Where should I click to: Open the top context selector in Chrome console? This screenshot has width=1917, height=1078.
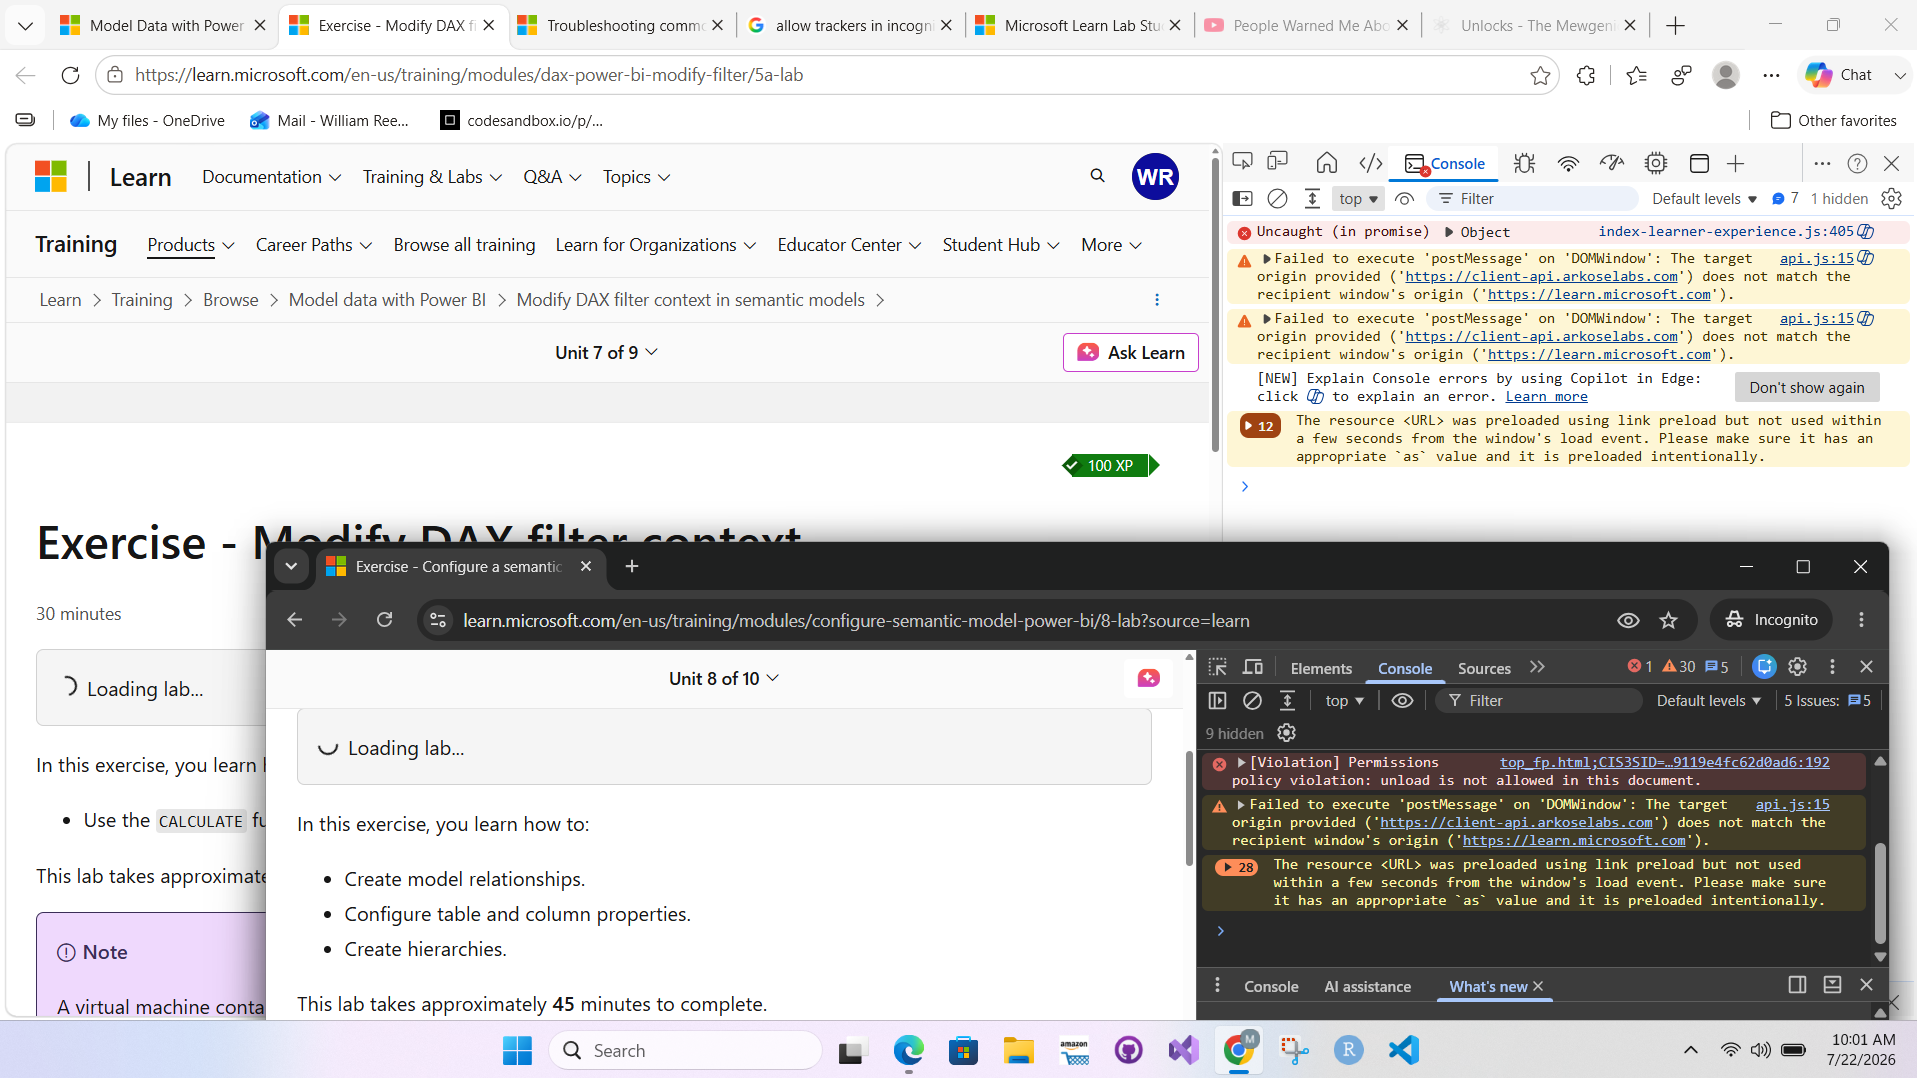coord(1344,701)
